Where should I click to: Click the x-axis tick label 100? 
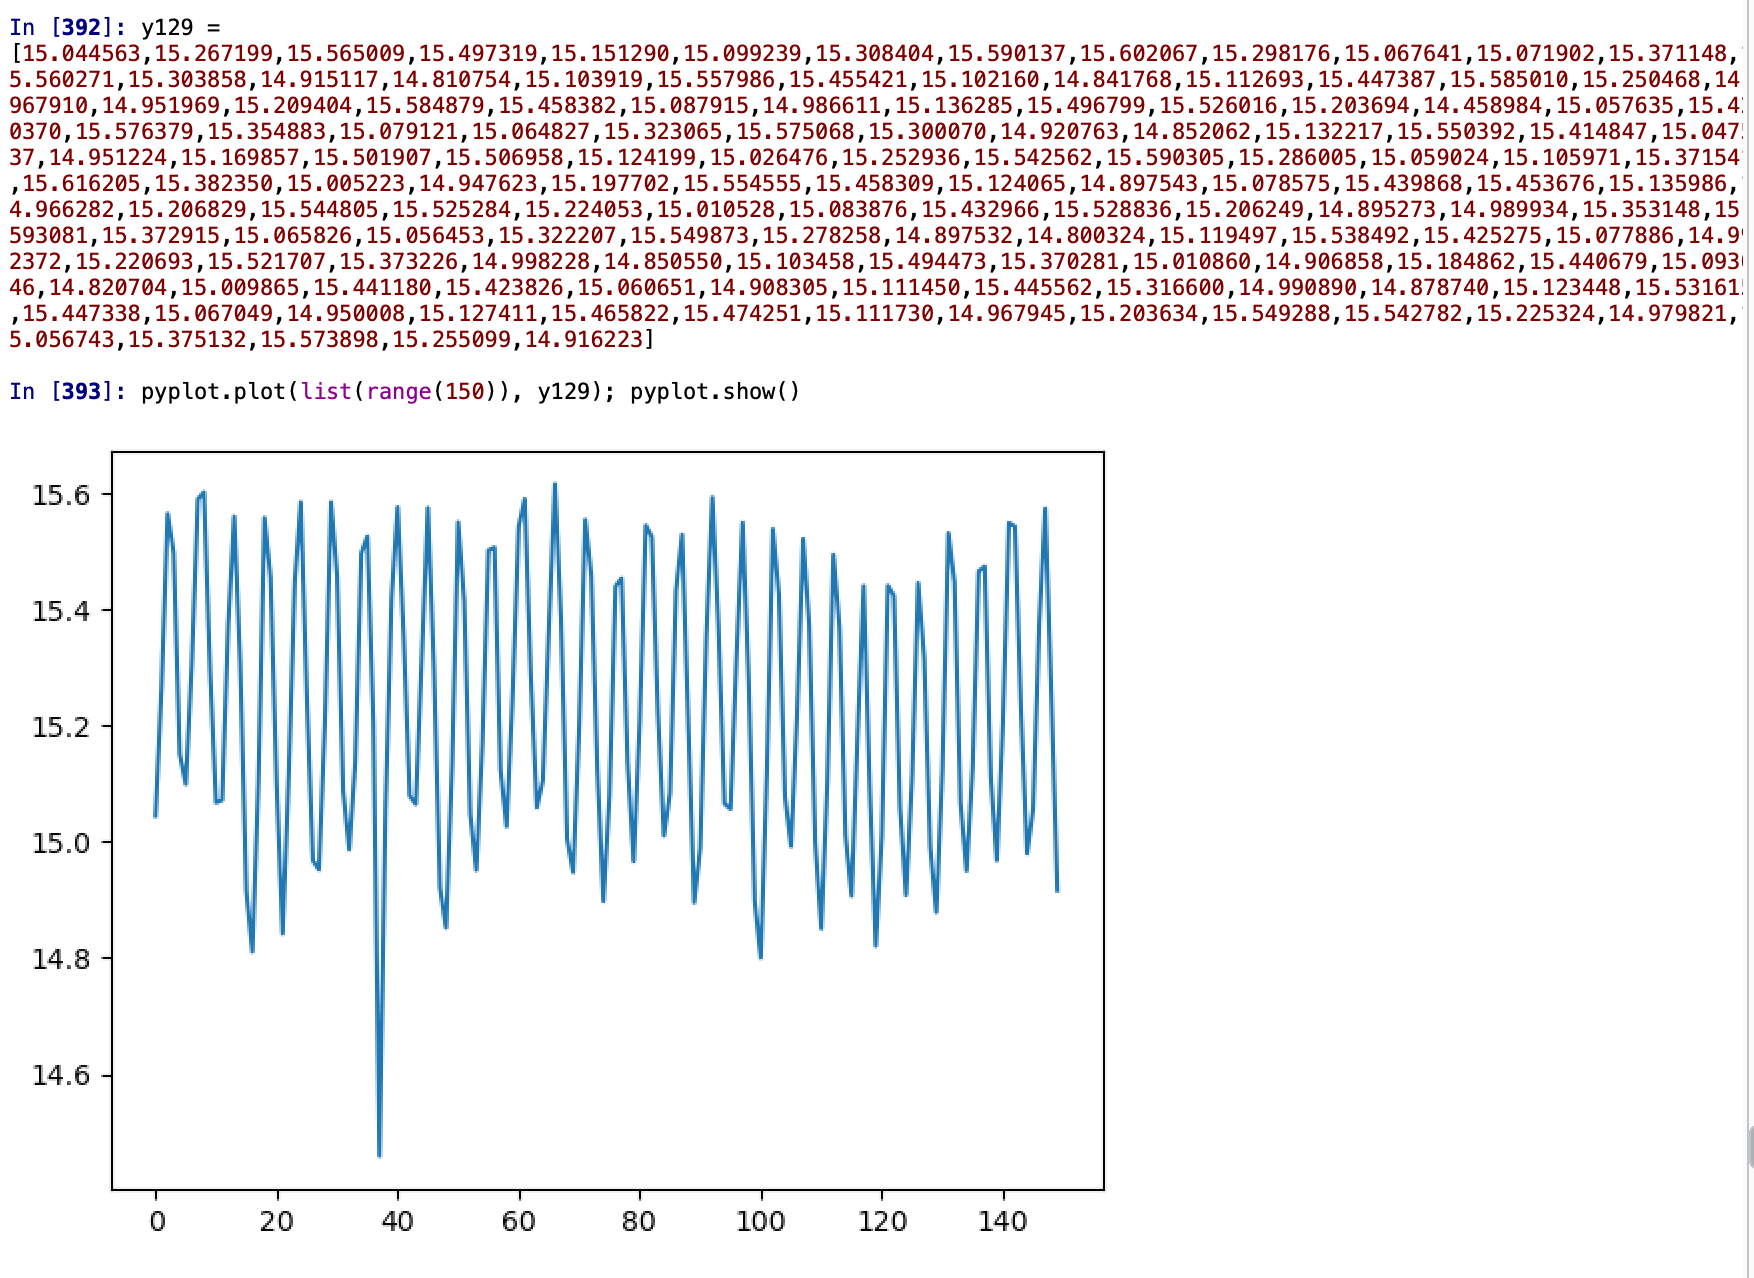coord(760,1221)
